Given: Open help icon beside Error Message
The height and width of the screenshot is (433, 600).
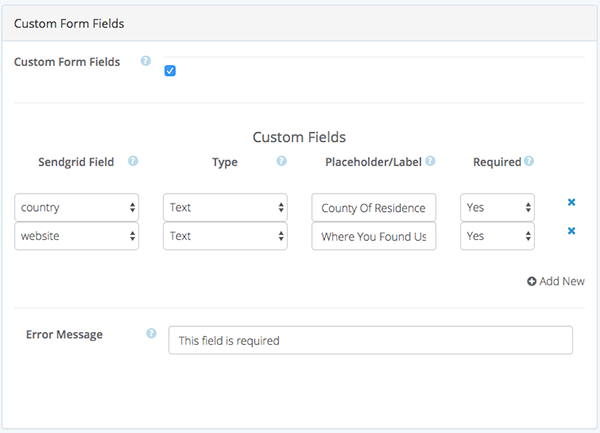Looking at the screenshot, I should click(x=151, y=334).
